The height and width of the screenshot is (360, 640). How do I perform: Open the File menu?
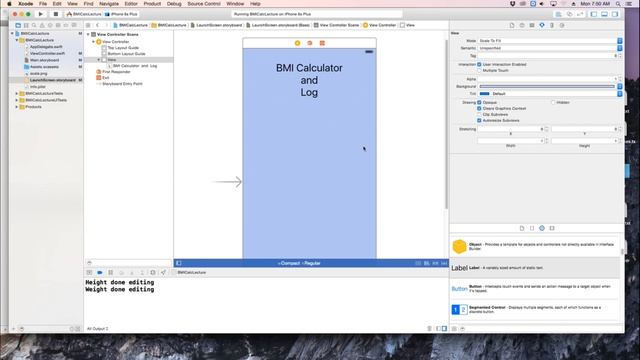[x=43, y=4]
